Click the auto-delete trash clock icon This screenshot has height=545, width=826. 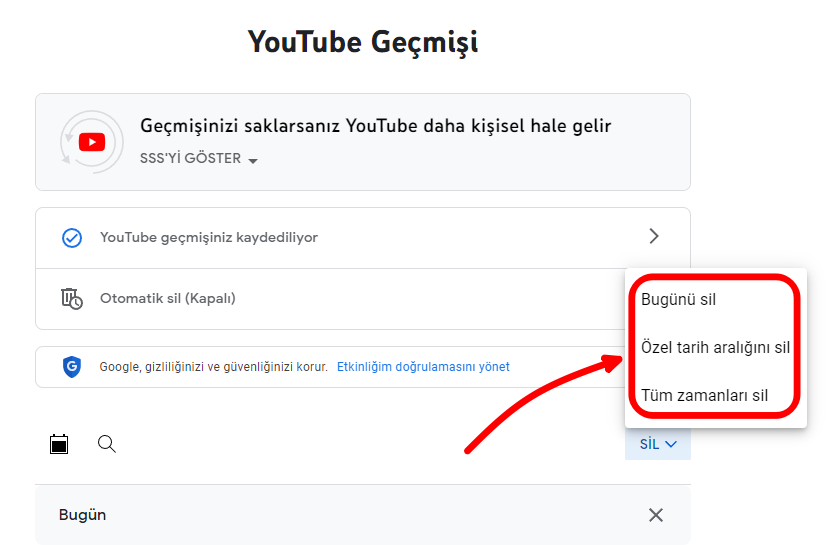click(x=71, y=298)
